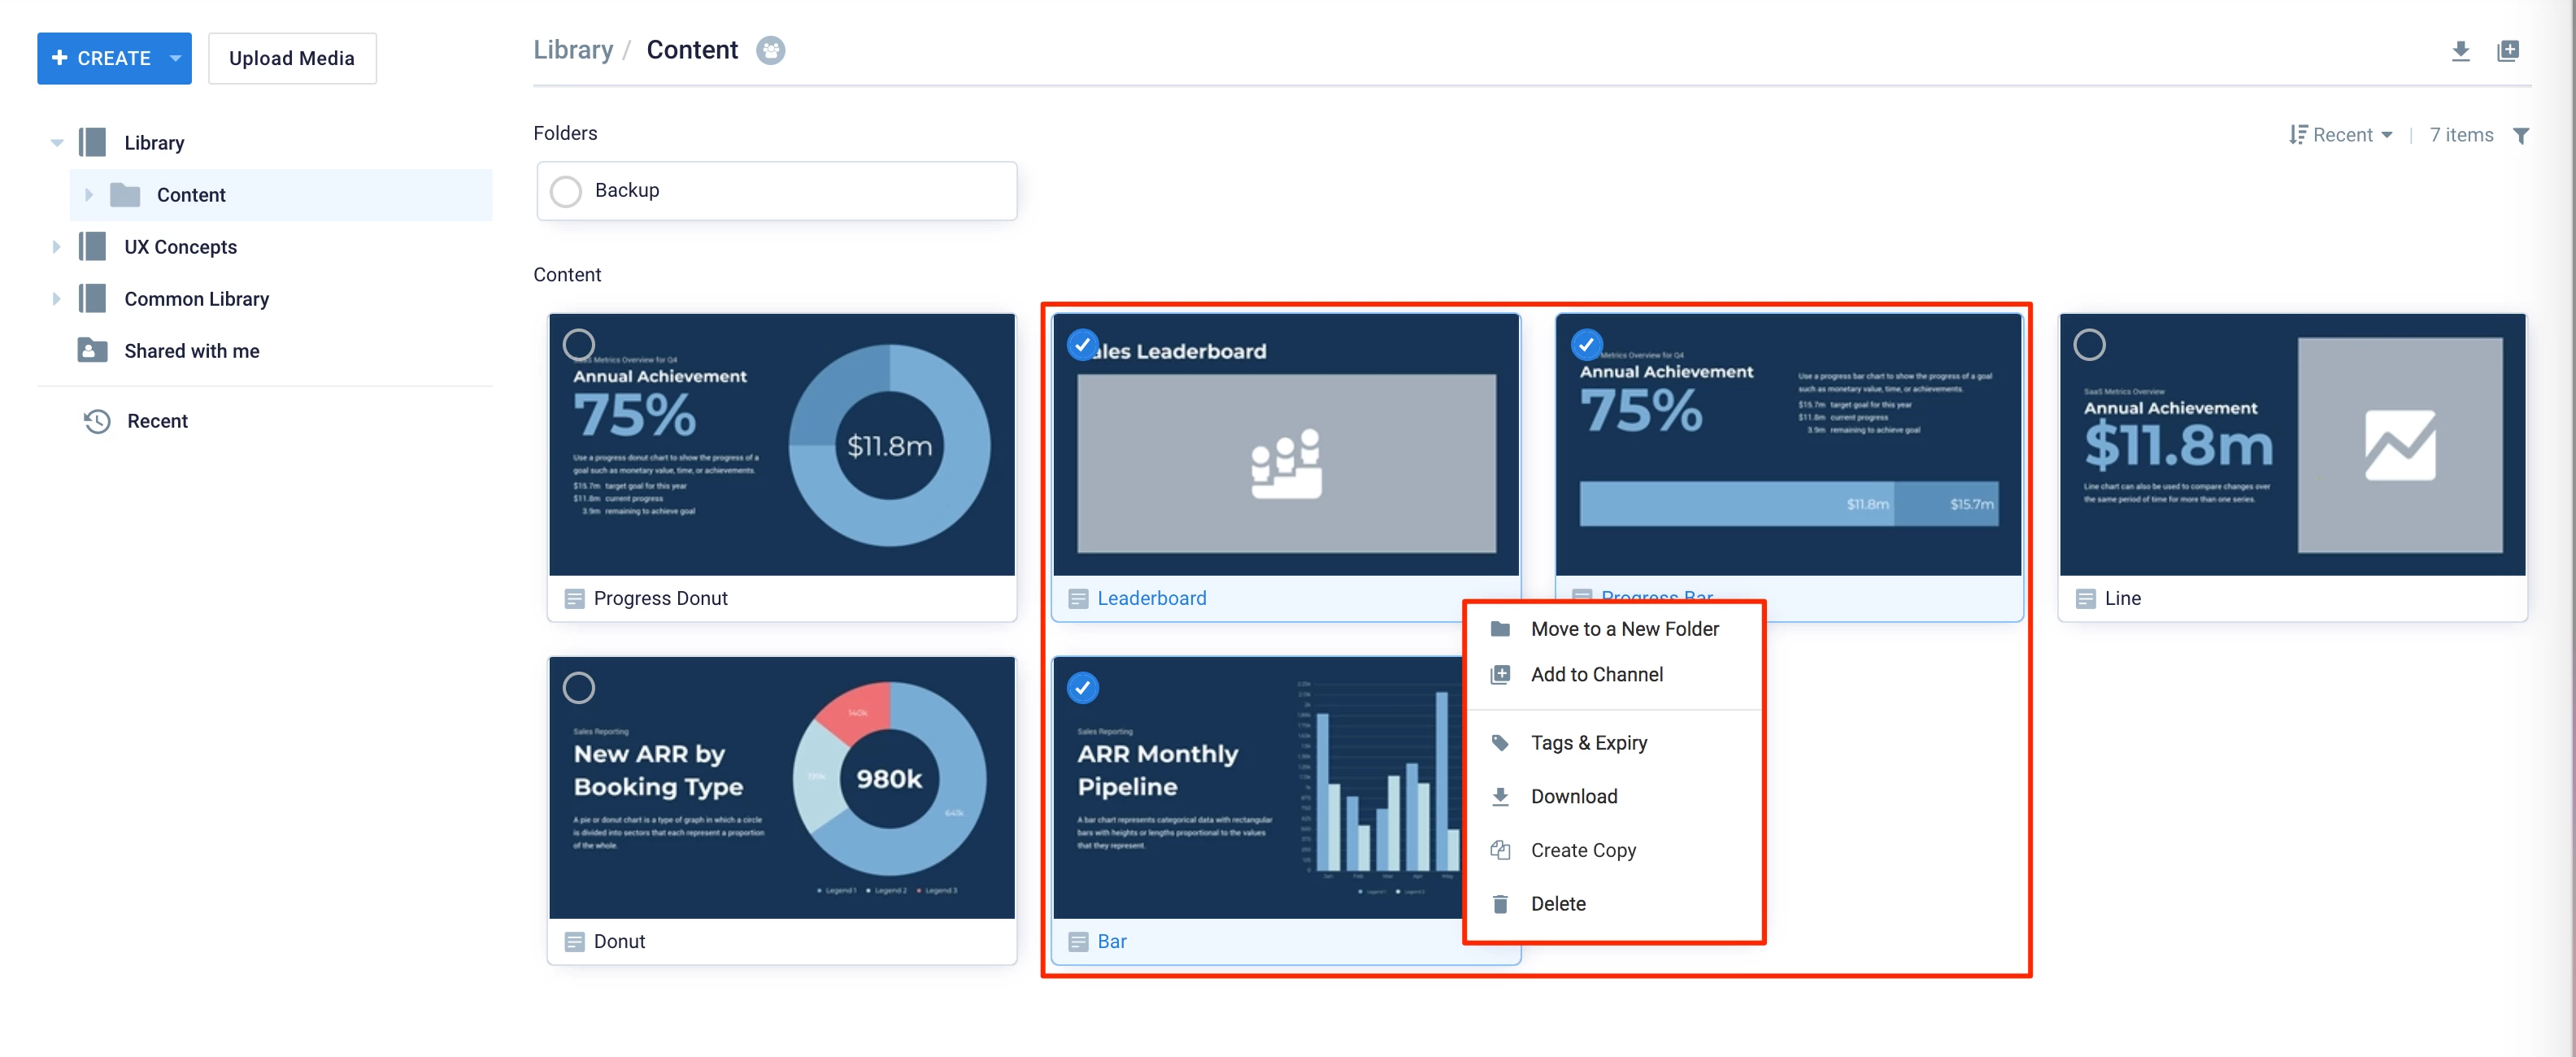
Task: Open the filter funnel icon
Action: pos(2521,136)
